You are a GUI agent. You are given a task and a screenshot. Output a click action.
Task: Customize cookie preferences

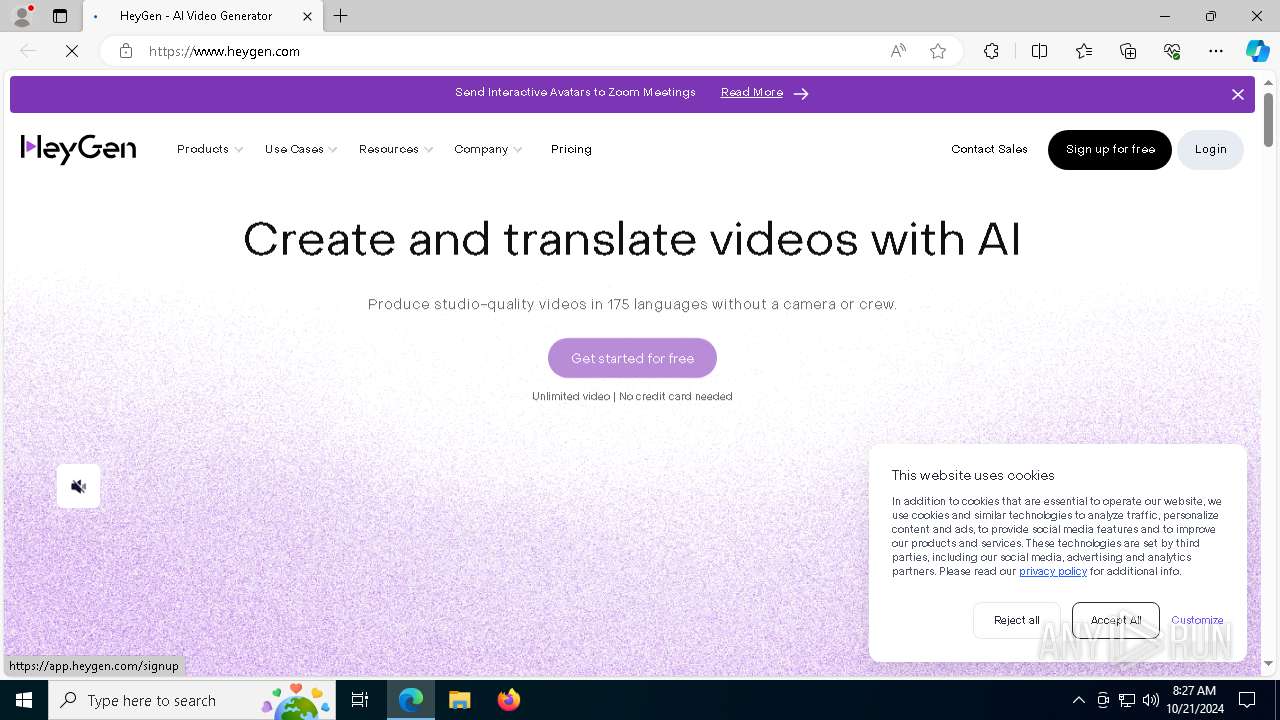(1197, 620)
